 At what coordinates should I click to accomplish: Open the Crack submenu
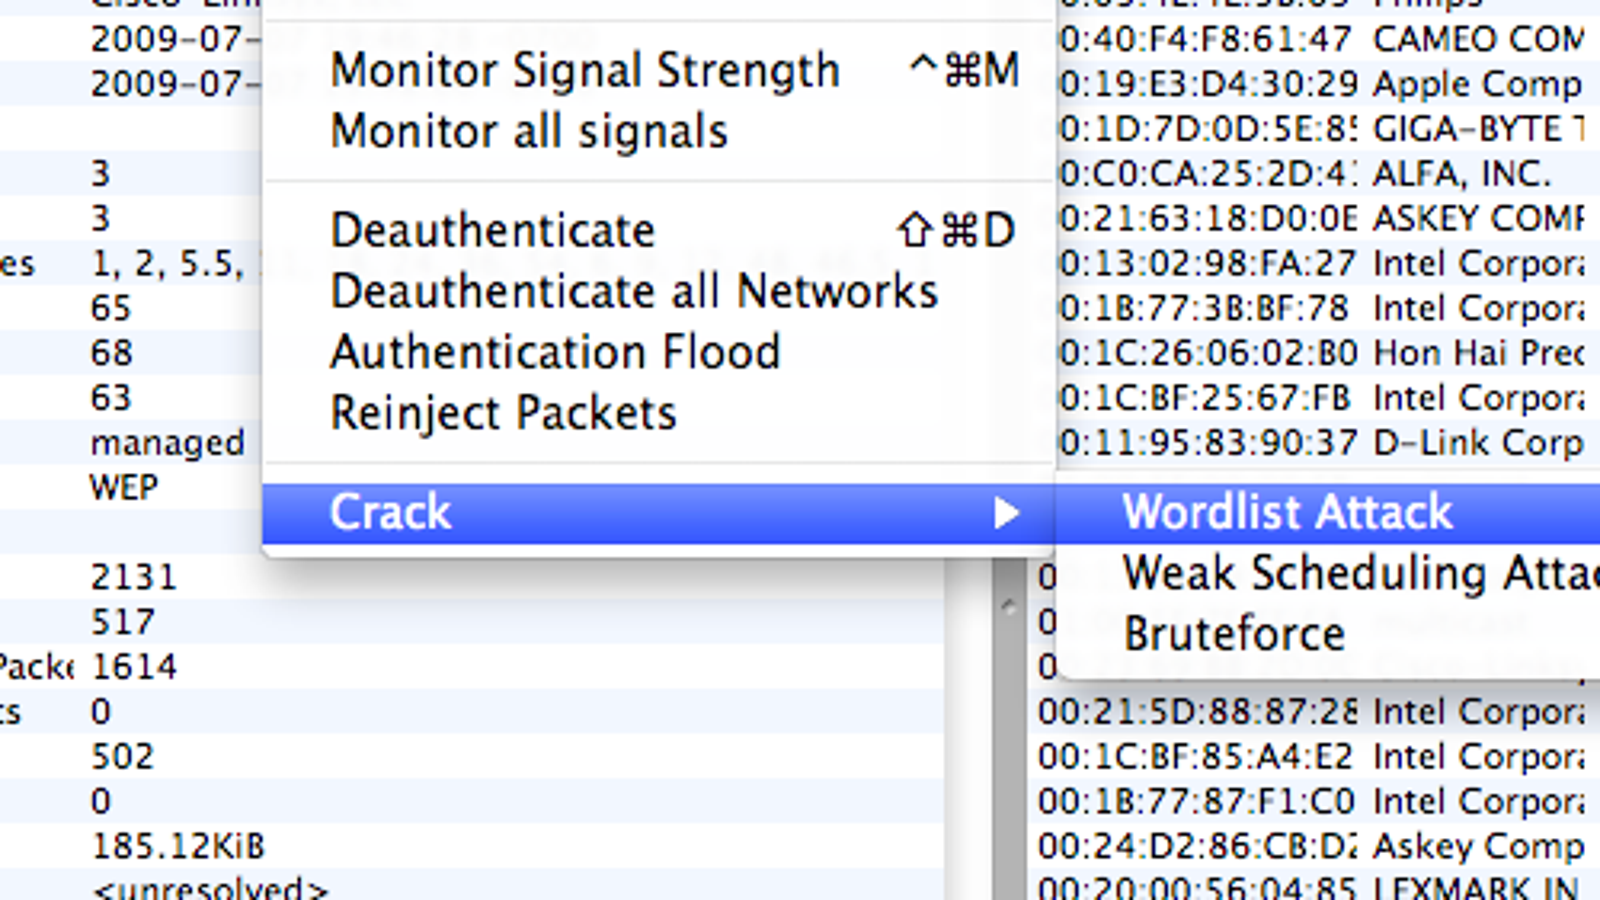659,513
